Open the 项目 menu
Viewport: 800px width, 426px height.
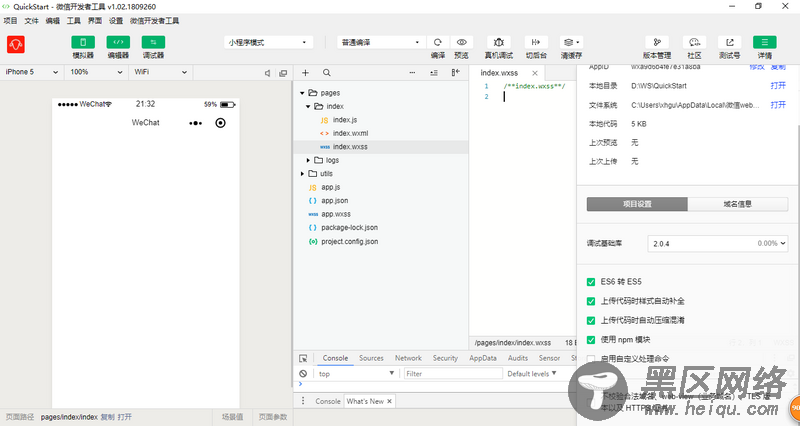(x=10, y=21)
